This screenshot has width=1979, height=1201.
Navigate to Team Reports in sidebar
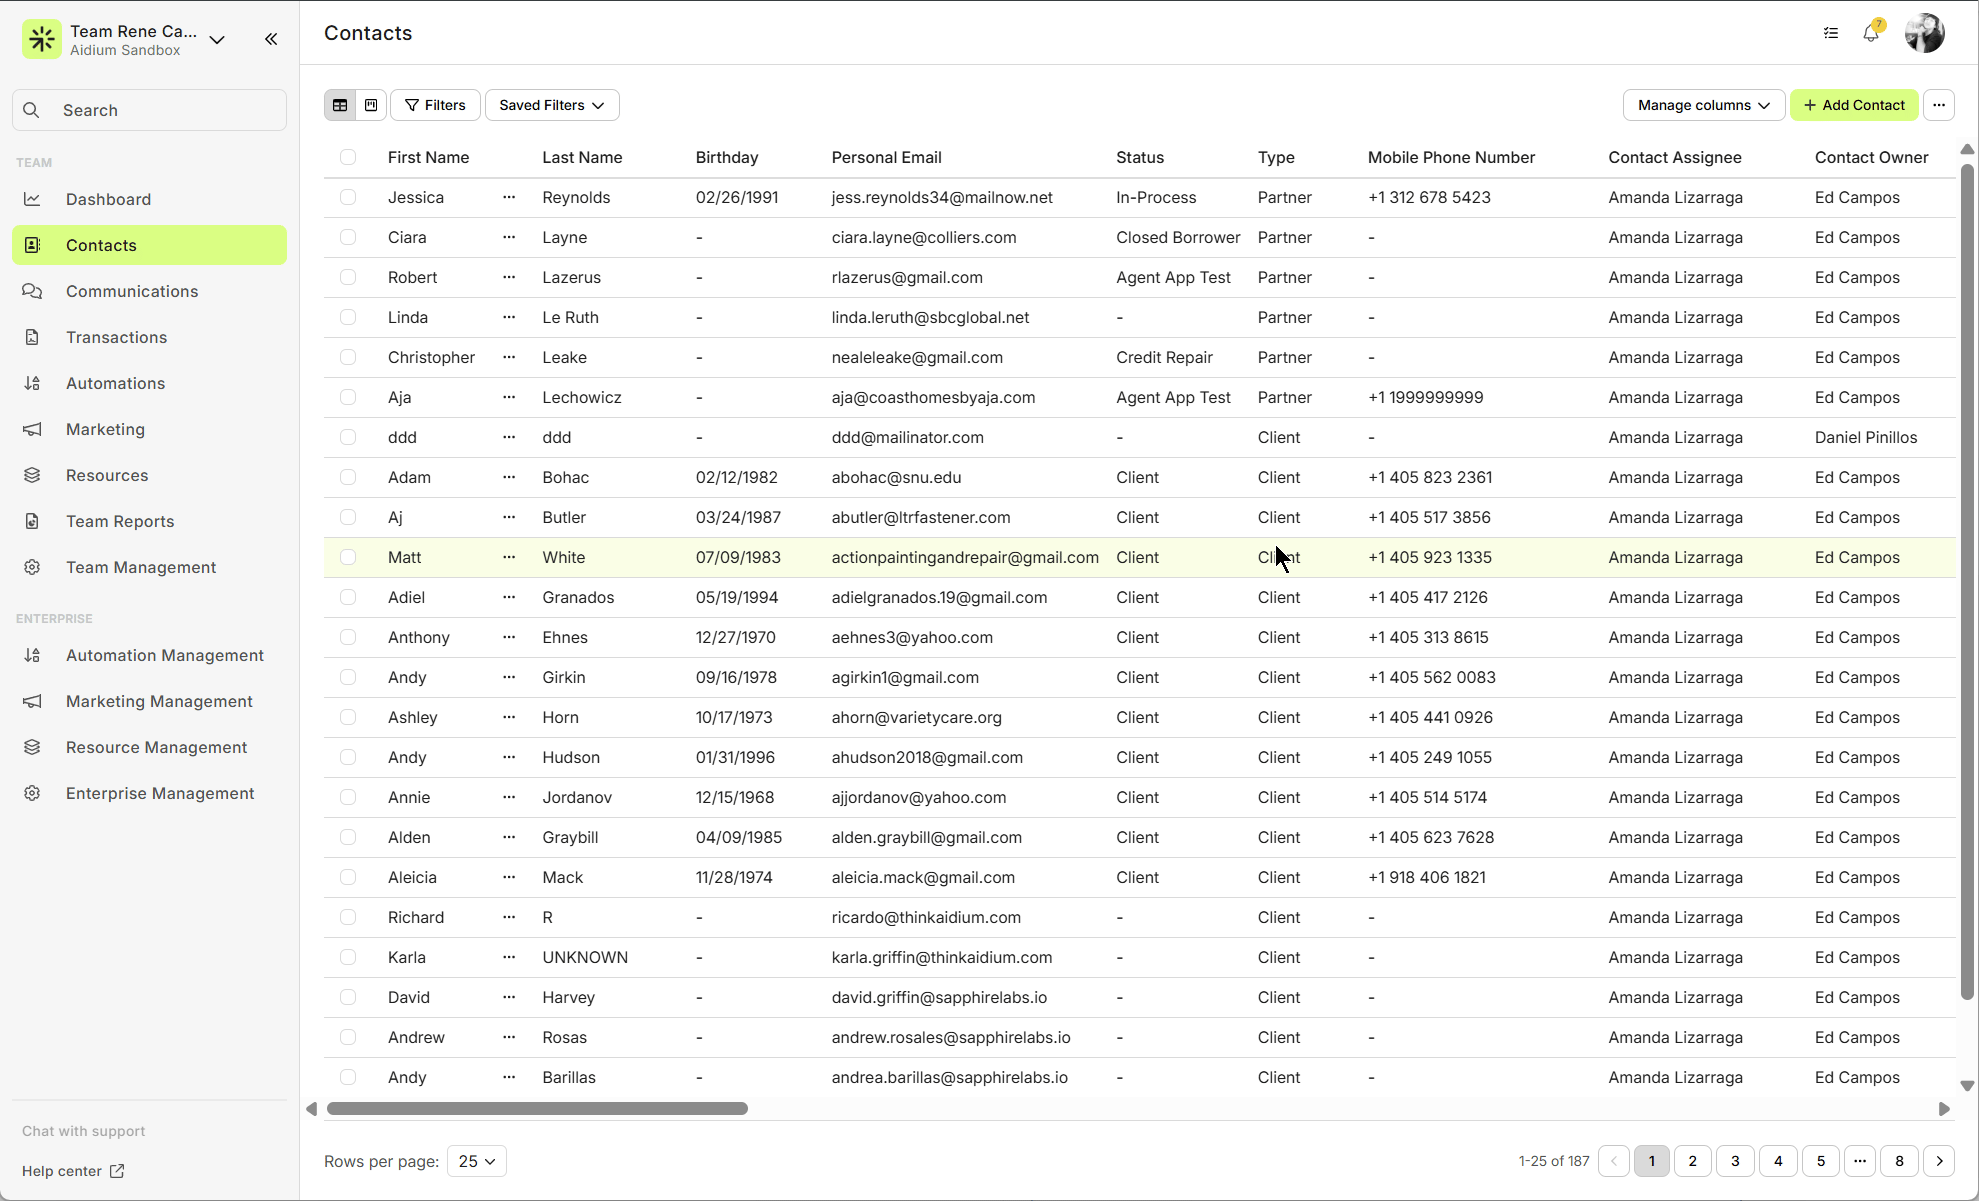pos(120,521)
